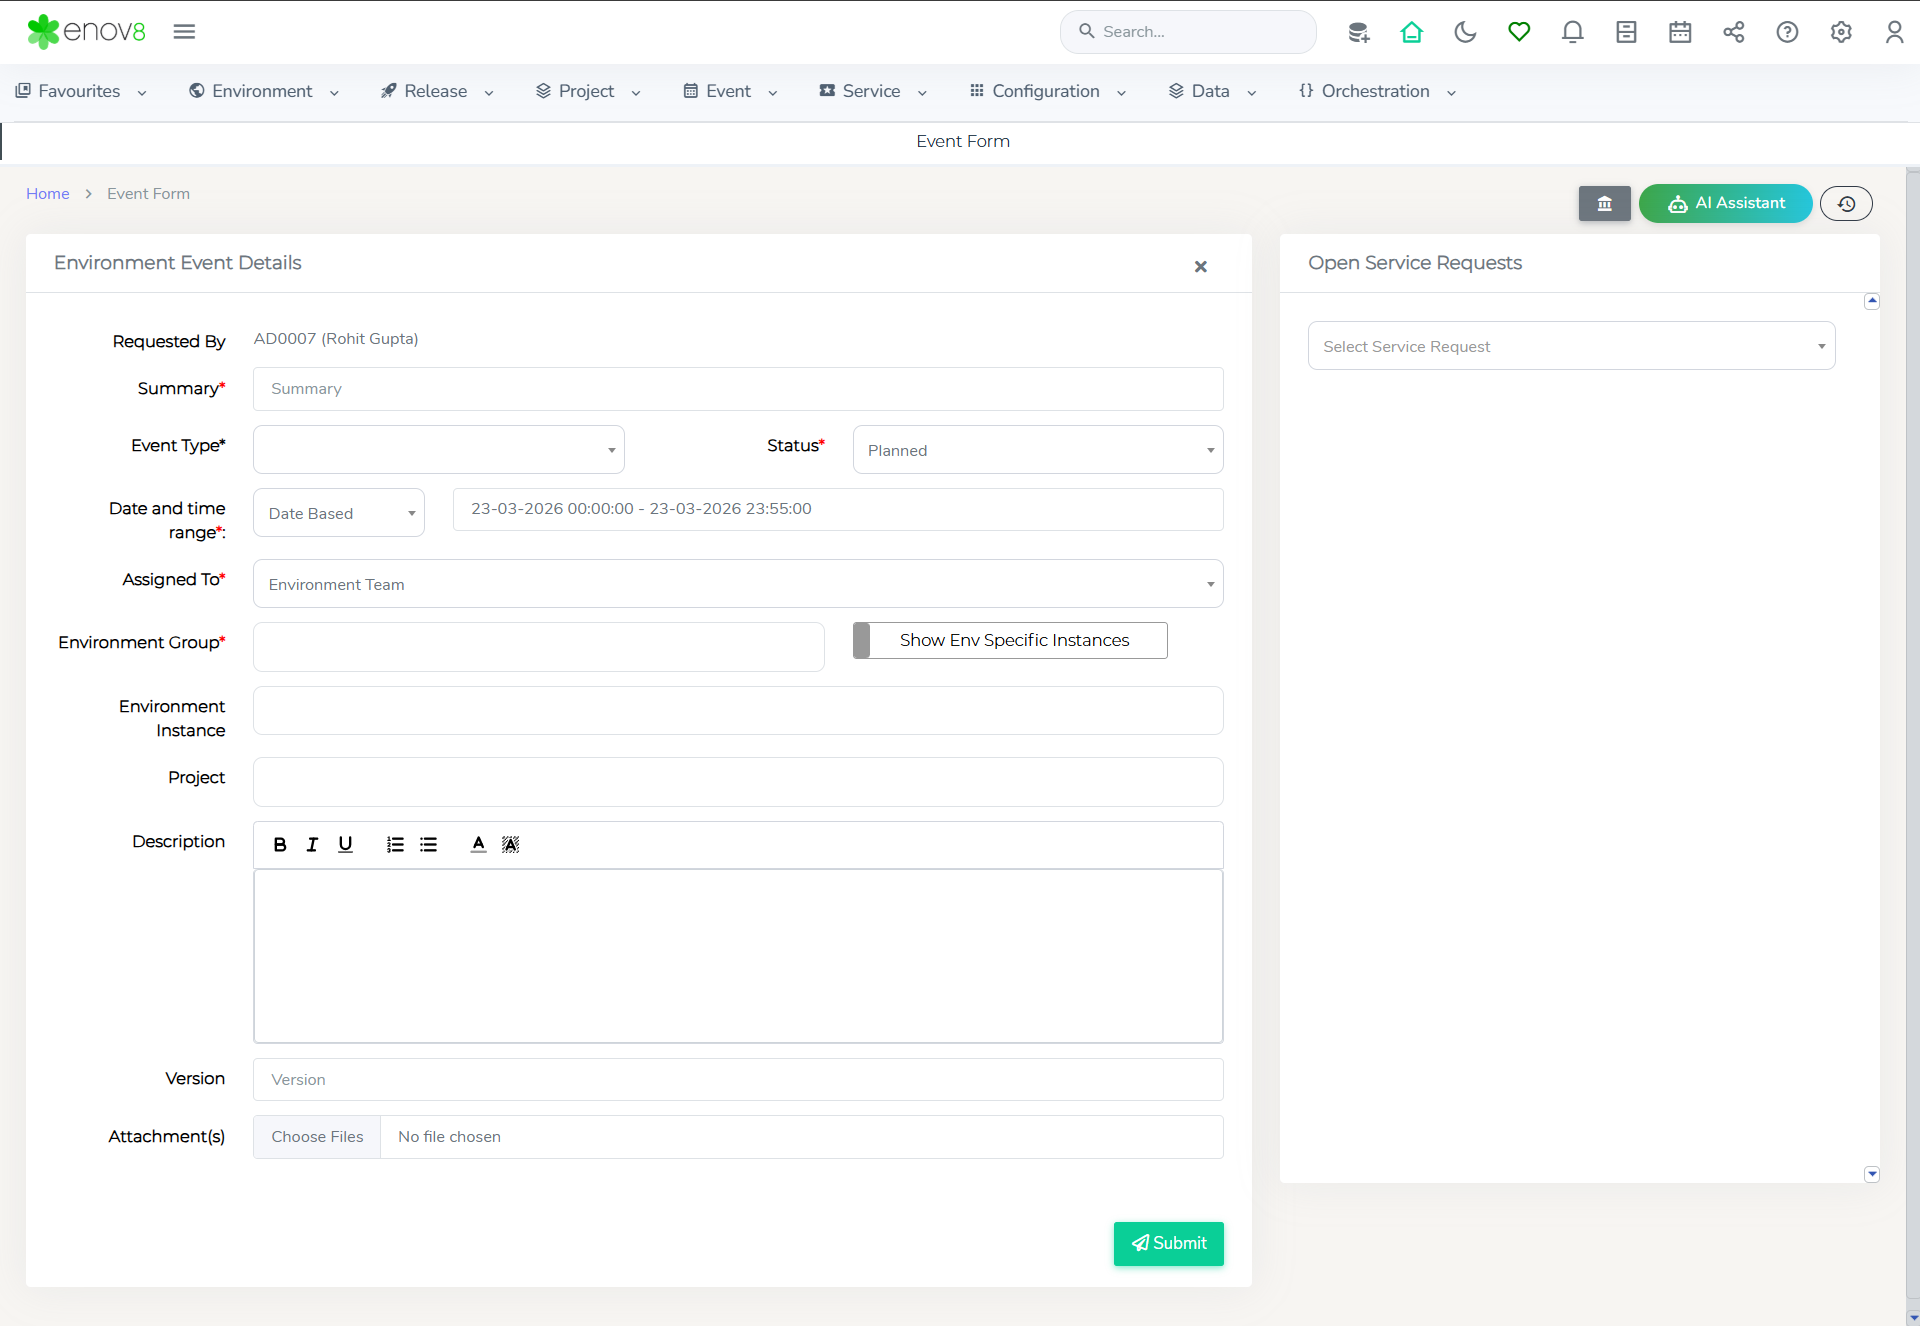Click the history clock button

click(1846, 204)
